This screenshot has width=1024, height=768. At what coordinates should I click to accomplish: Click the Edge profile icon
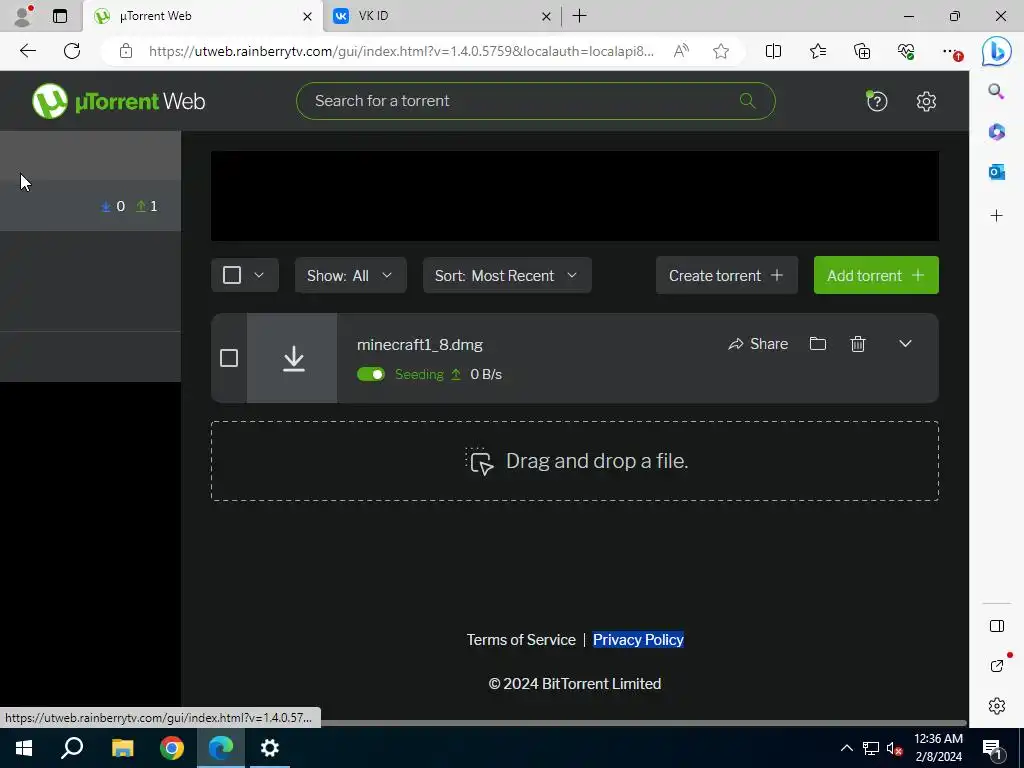coord(24,16)
